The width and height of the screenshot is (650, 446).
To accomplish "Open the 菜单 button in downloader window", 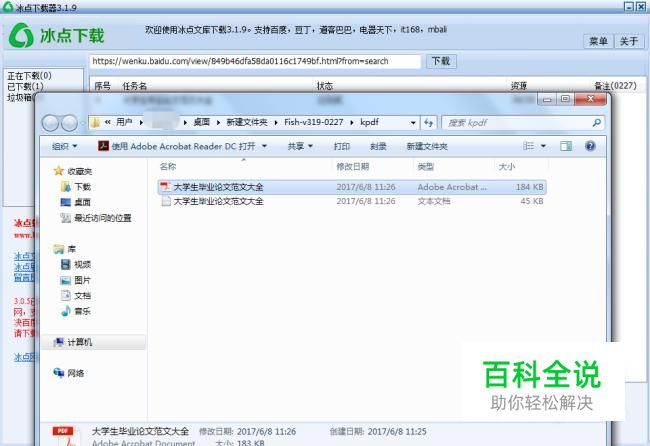I will coord(598,41).
